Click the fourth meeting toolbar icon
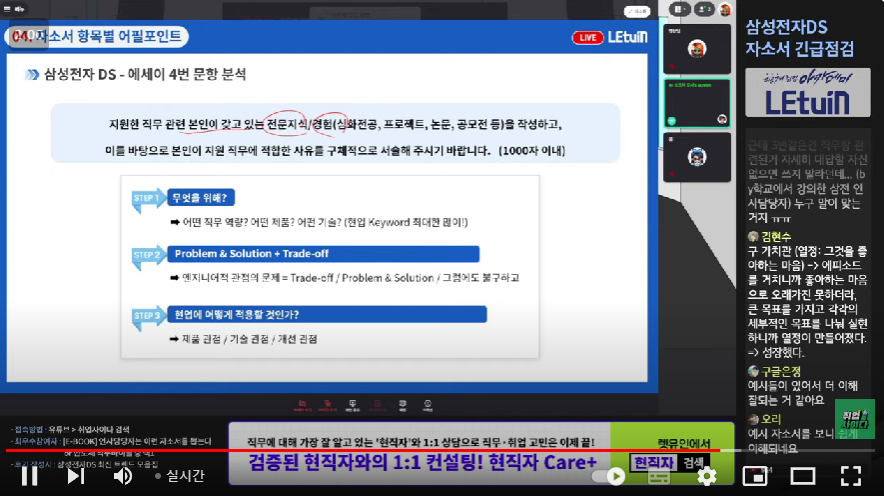 pos(378,405)
